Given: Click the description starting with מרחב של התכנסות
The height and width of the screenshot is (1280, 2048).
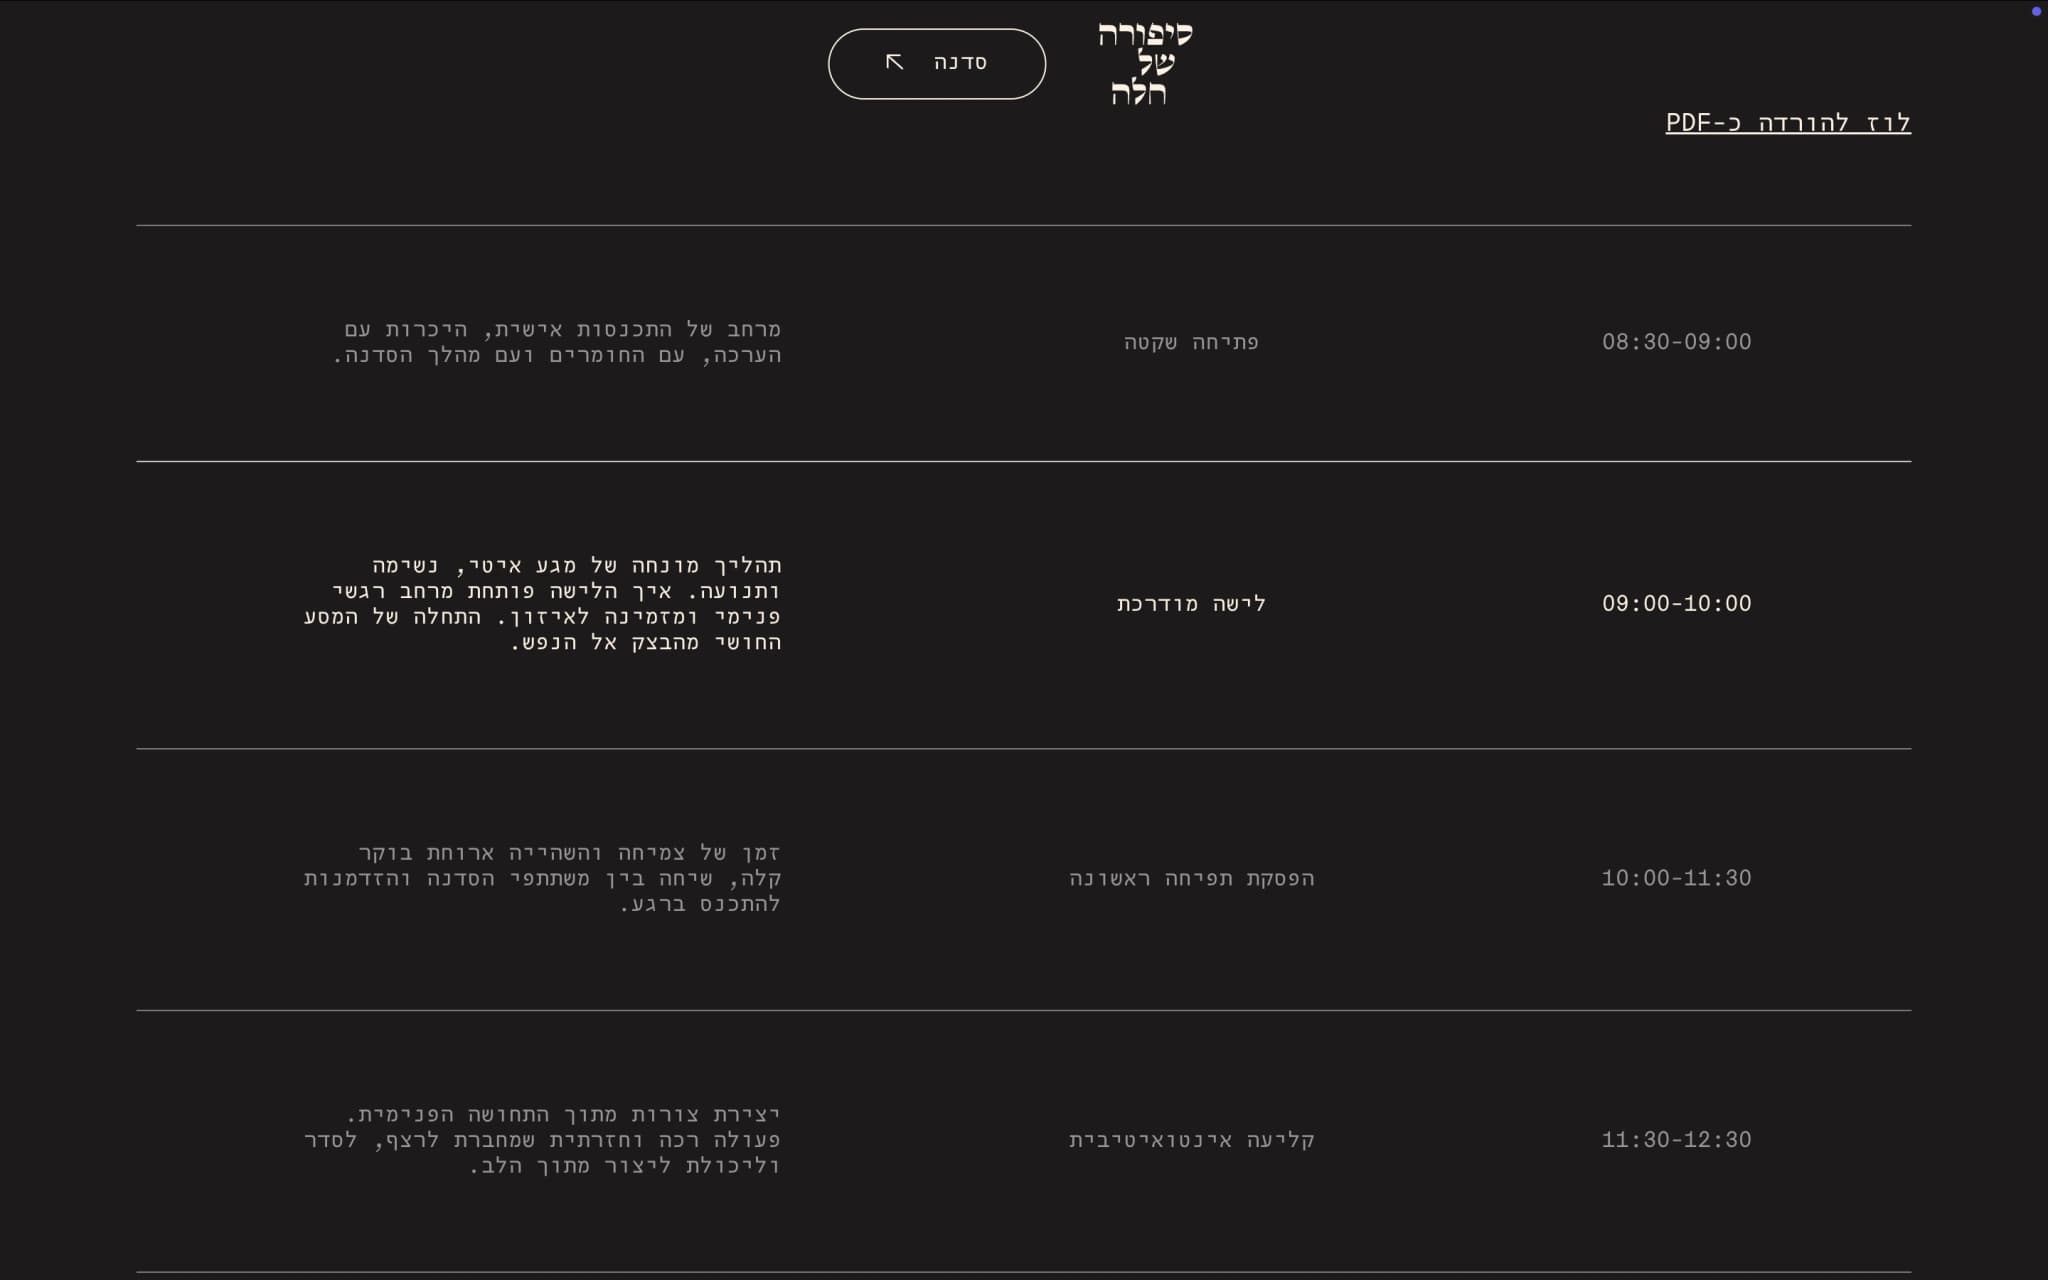Looking at the screenshot, I should tap(557, 342).
